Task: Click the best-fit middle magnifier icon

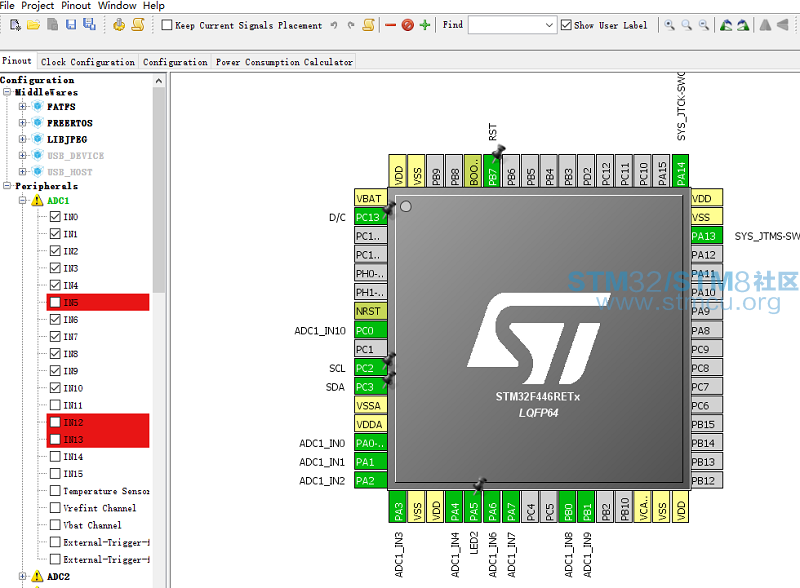Action: coord(687,25)
